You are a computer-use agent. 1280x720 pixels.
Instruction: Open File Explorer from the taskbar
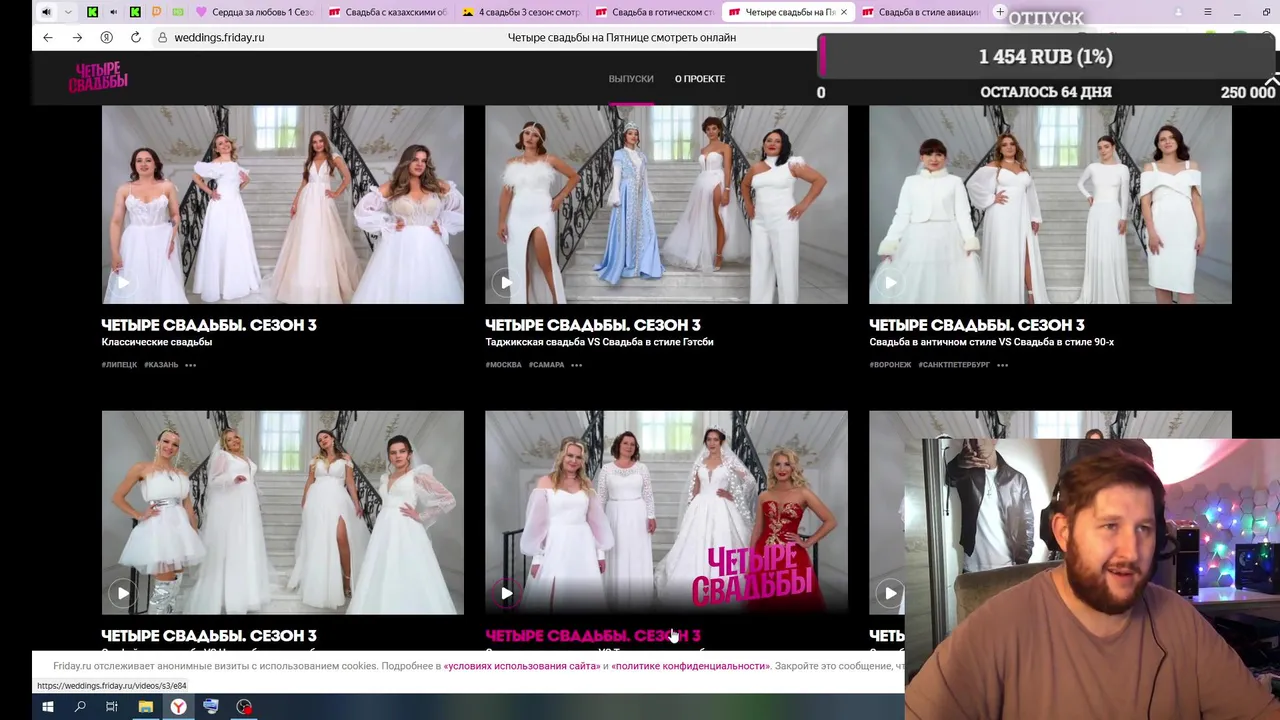(x=145, y=707)
